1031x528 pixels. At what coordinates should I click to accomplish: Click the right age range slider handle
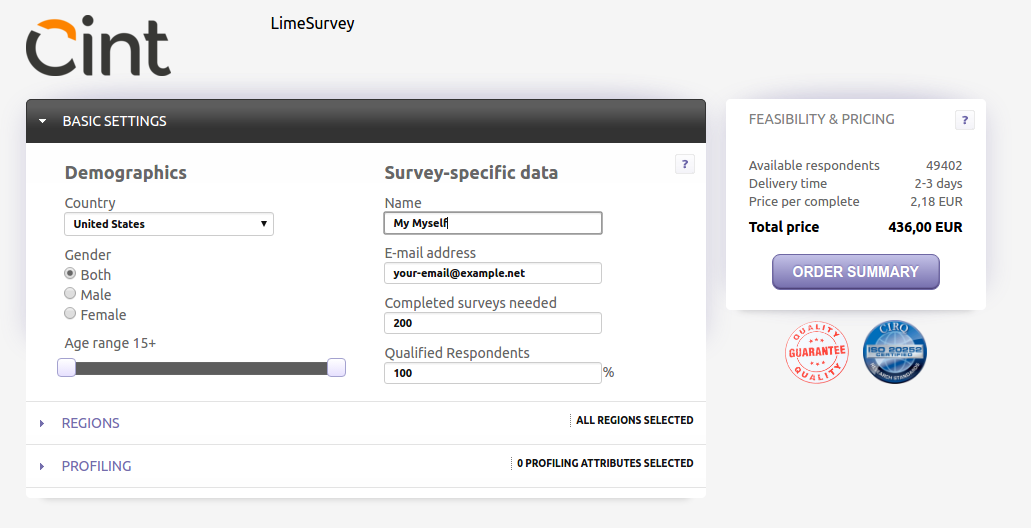pyautogui.click(x=337, y=368)
